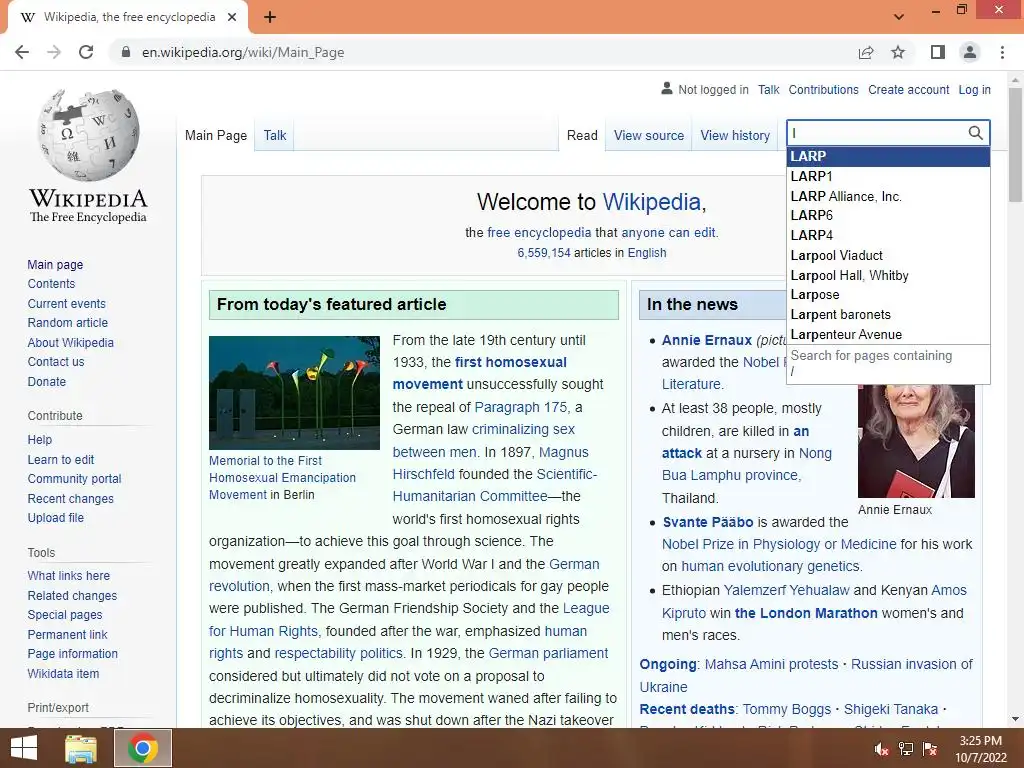Open the Windows Start button

pos(24,748)
